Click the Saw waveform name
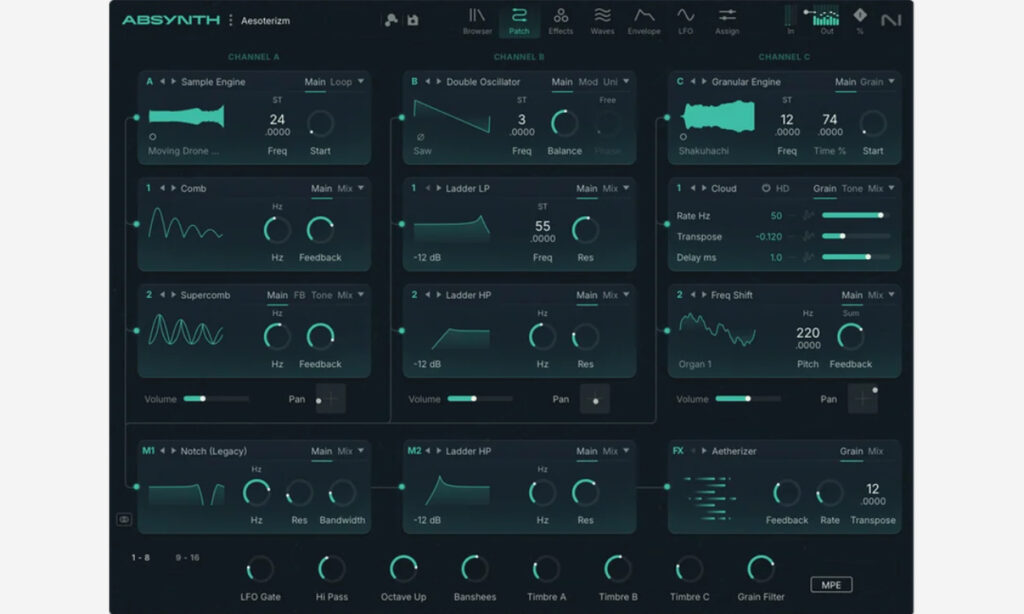The height and width of the screenshot is (614, 1024). coord(423,151)
